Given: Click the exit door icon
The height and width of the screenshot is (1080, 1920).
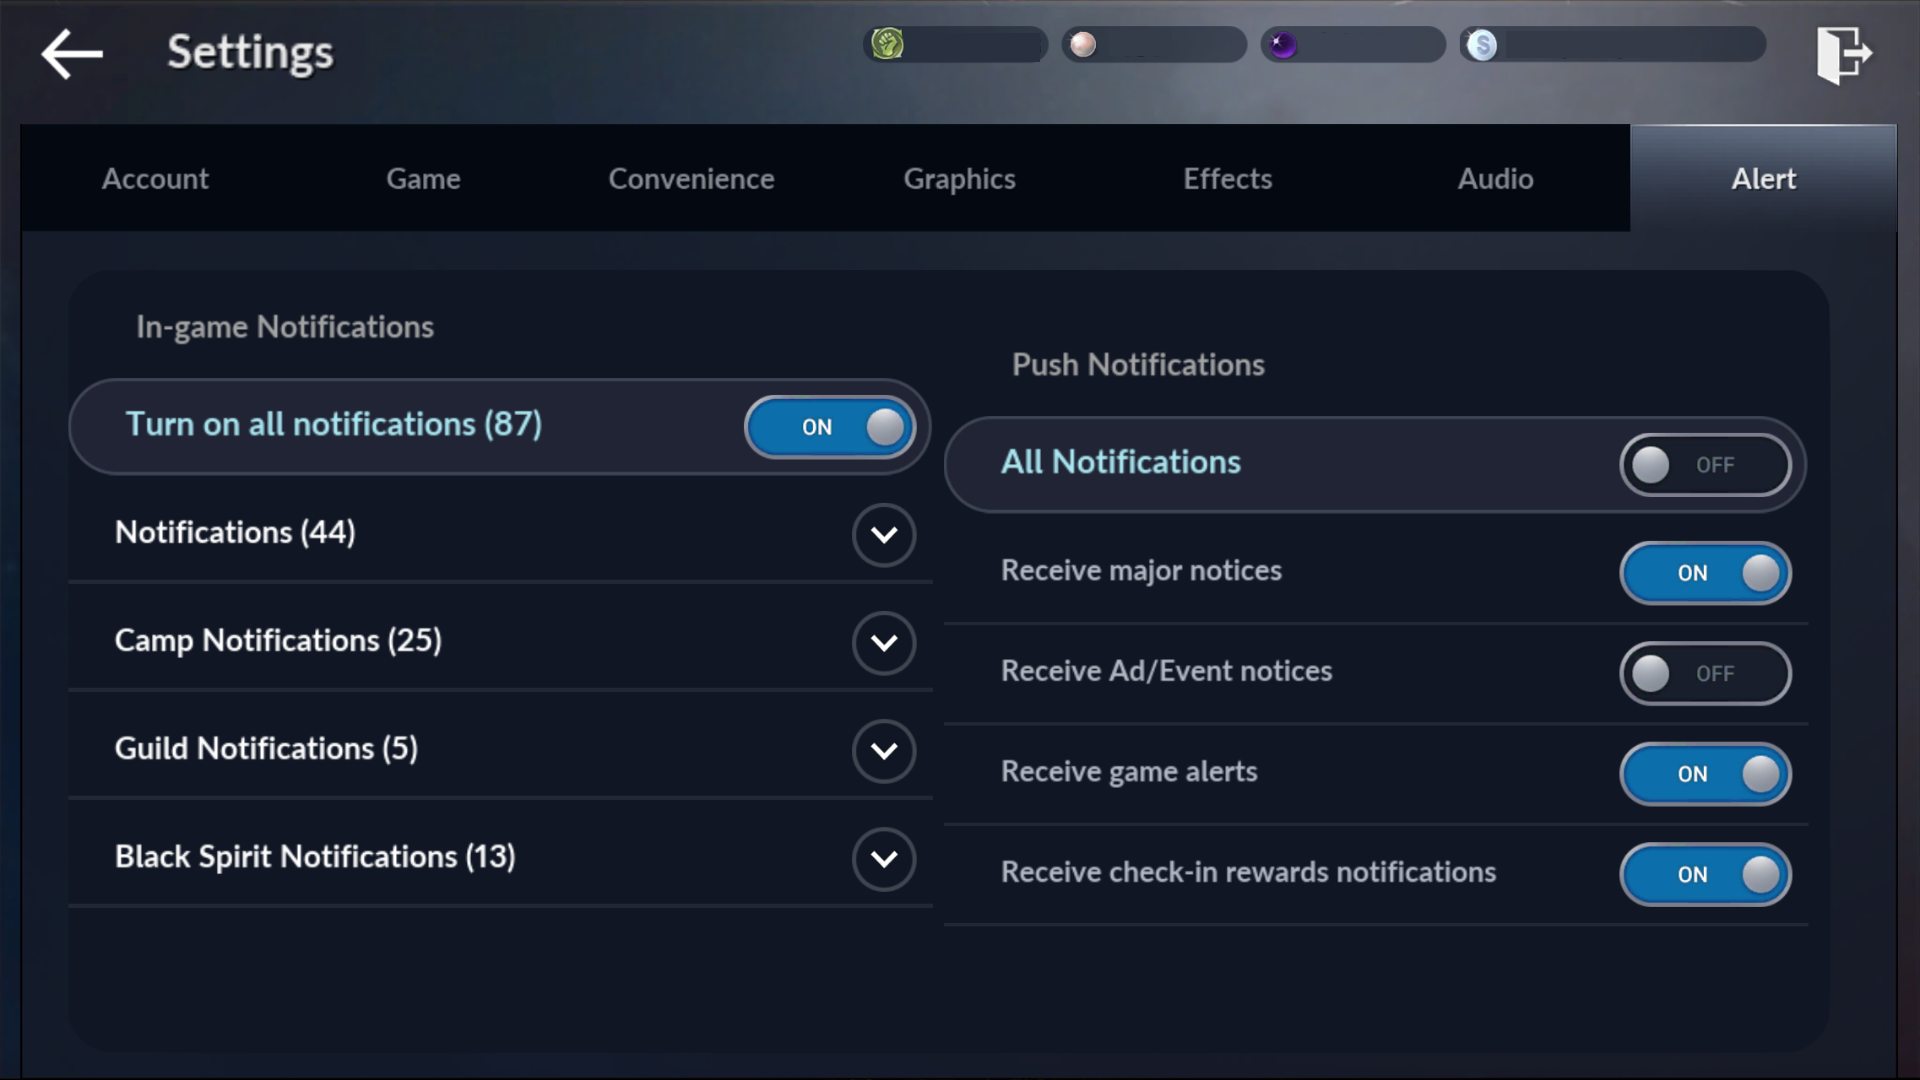Looking at the screenshot, I should click(1844, 54).
